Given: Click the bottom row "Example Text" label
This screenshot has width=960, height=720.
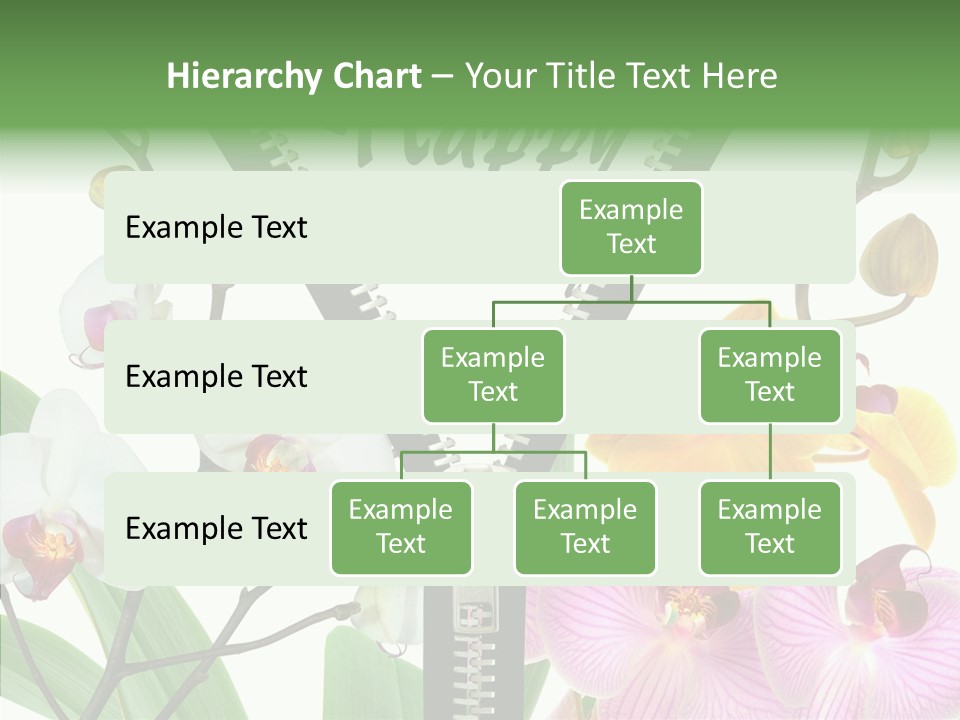Looking at the screenshot, I should [x=216, y=529].
